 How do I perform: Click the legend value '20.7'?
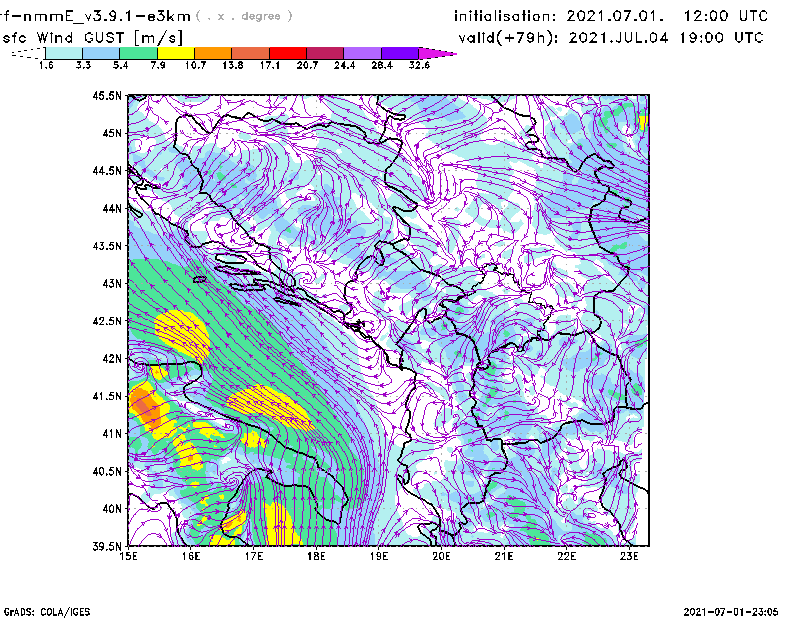pos(307,65)
